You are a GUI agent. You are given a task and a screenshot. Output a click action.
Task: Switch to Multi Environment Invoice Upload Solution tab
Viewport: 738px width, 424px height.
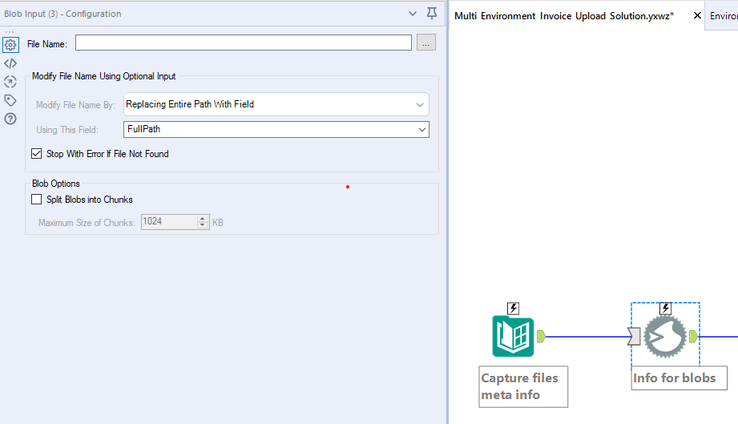point(564,16)
